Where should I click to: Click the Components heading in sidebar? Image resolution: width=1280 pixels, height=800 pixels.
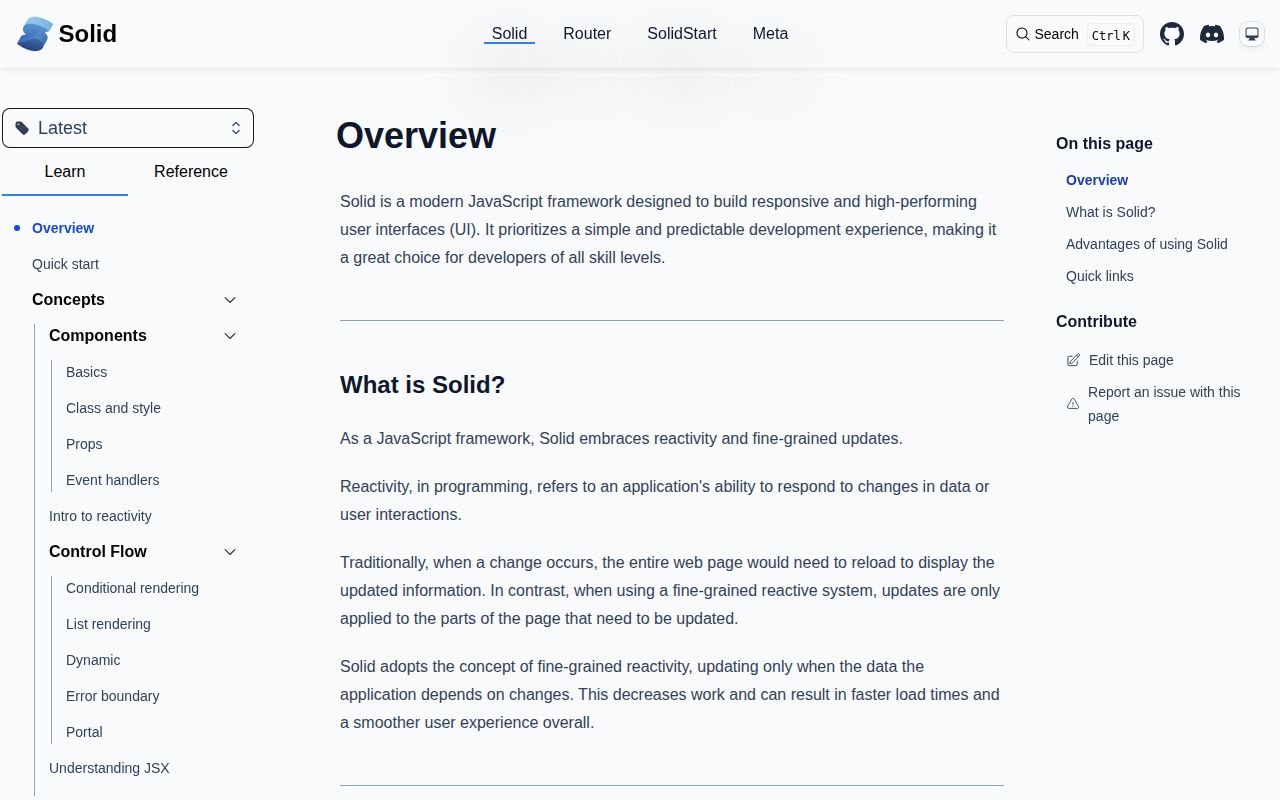(98, 336)
